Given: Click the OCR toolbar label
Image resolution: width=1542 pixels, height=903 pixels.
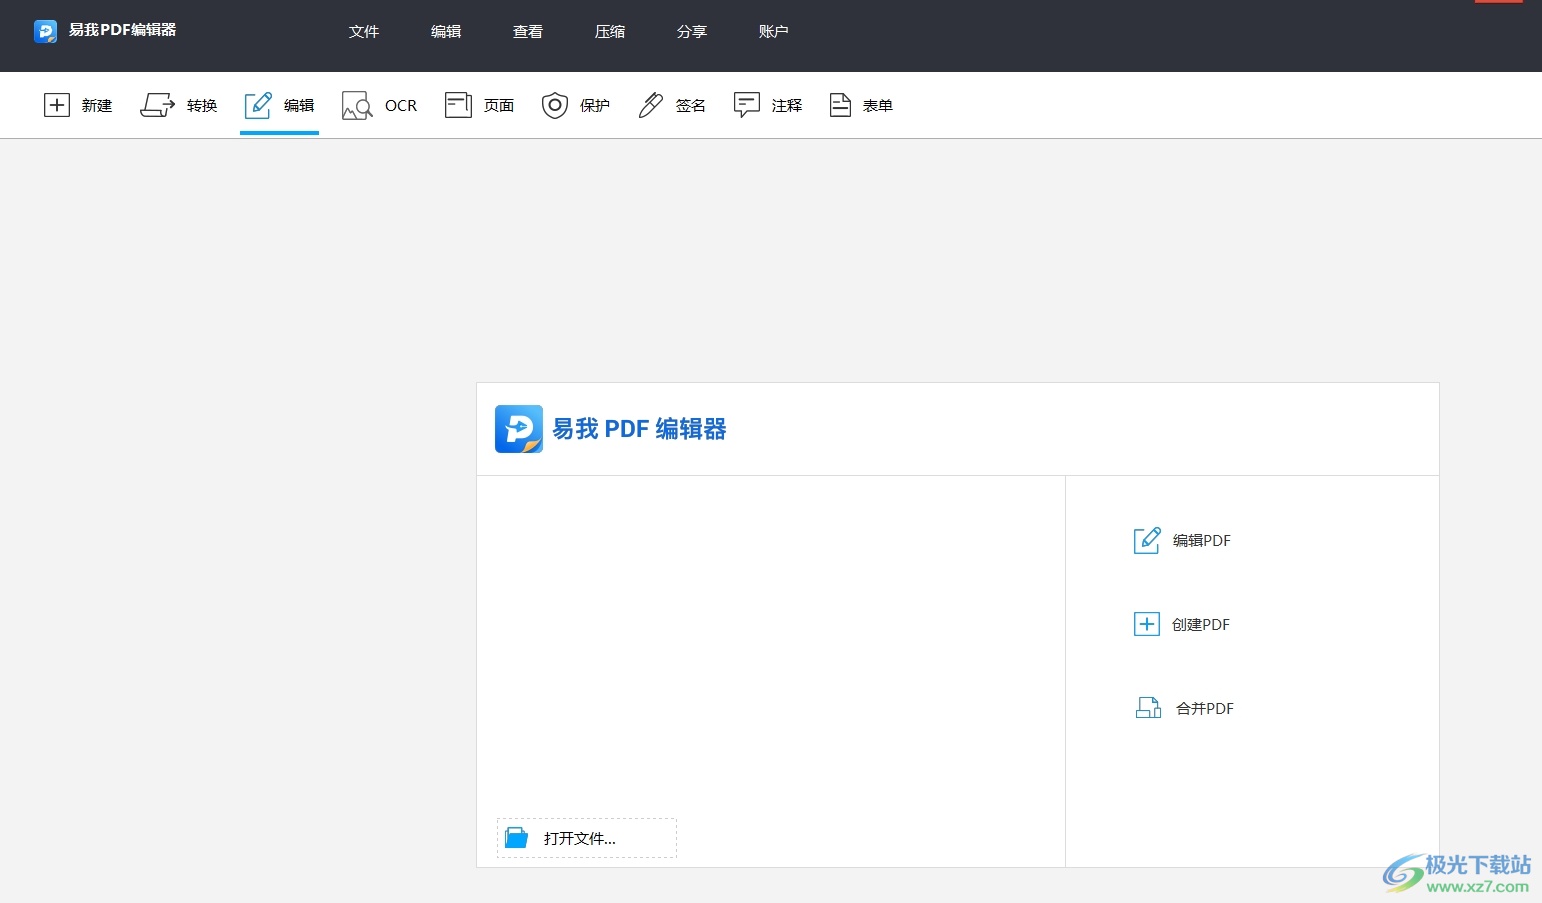Looking at the screenshot, I should (401, 105).
